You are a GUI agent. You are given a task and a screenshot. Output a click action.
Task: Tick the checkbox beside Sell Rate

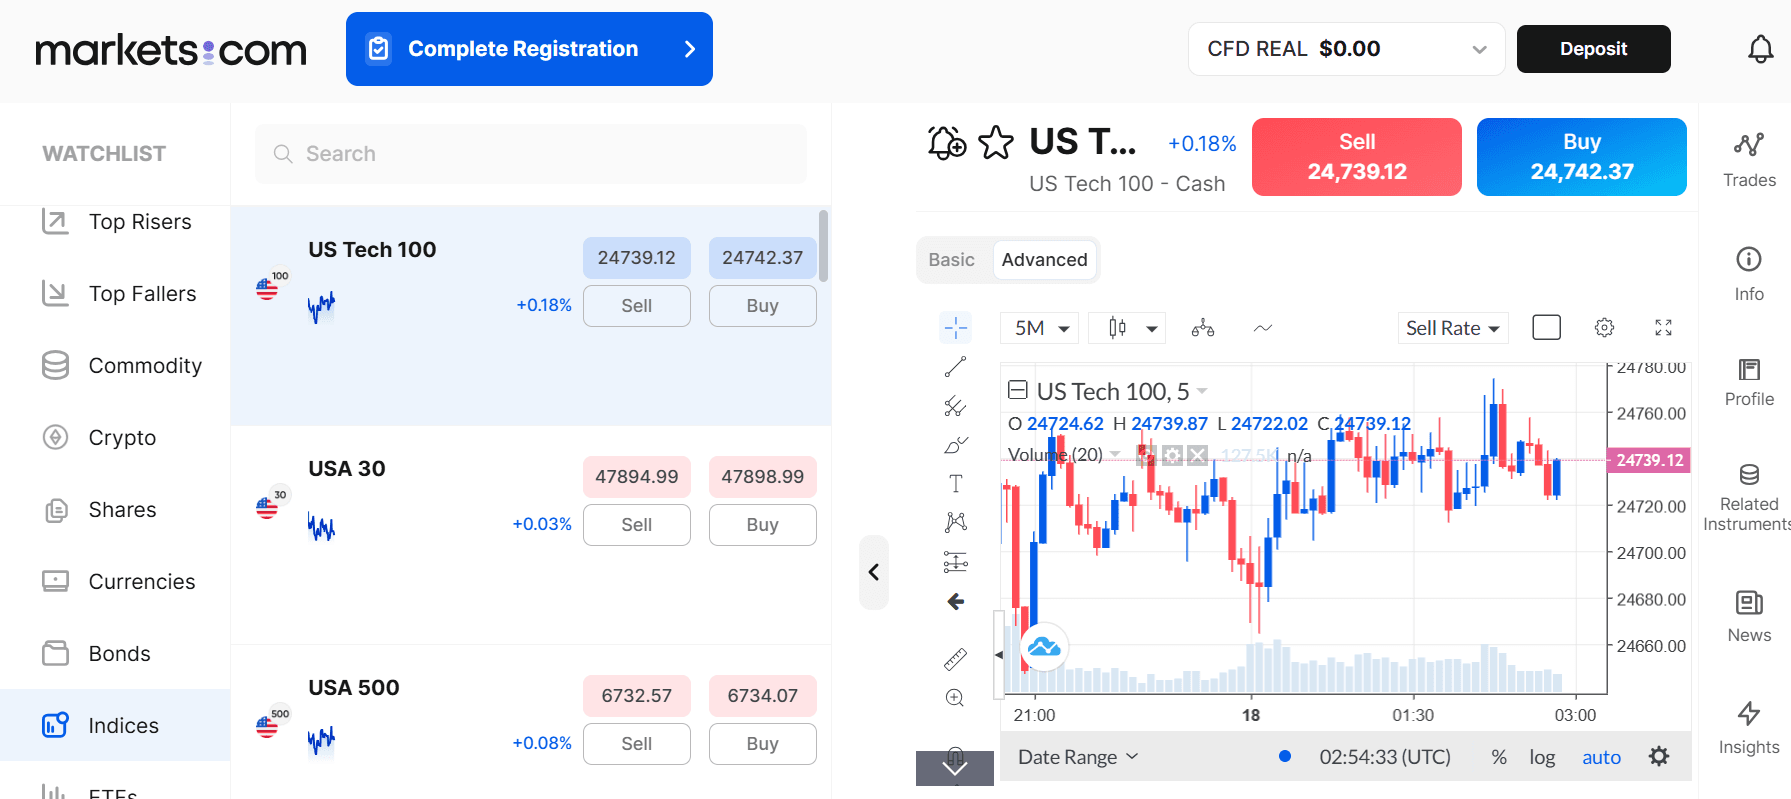[x=1546, y=326]
